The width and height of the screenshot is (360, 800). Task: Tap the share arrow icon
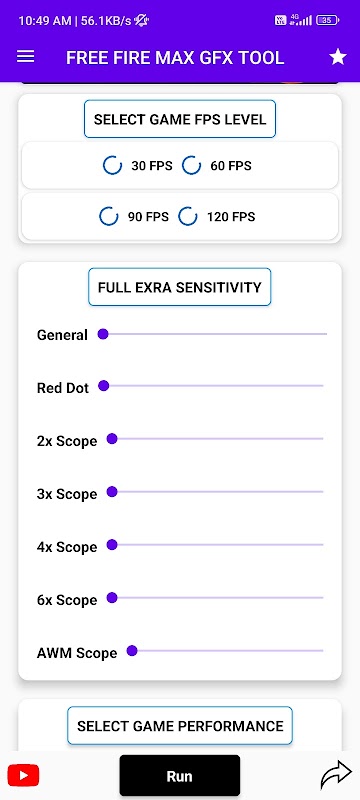pos(336,776)
